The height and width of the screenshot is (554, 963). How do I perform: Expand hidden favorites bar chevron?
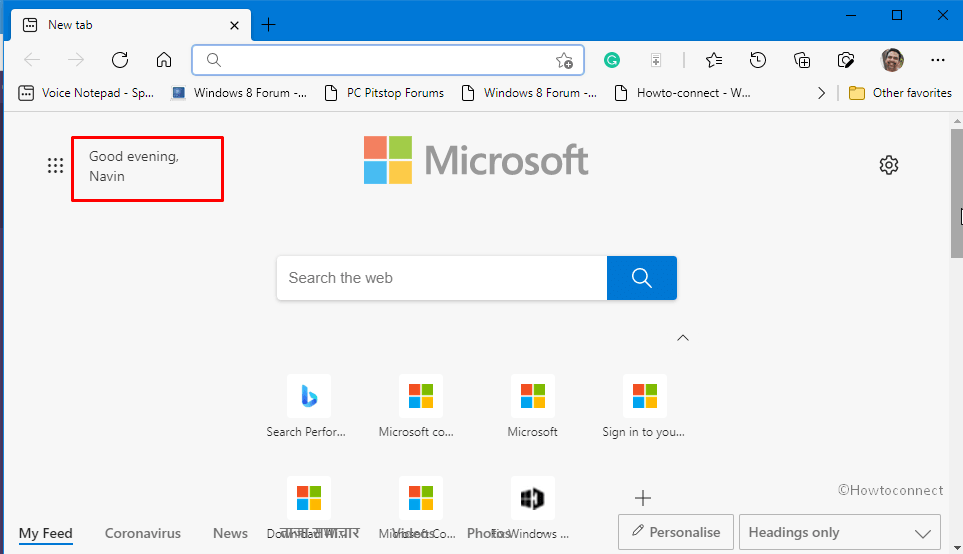coord(821,93)
